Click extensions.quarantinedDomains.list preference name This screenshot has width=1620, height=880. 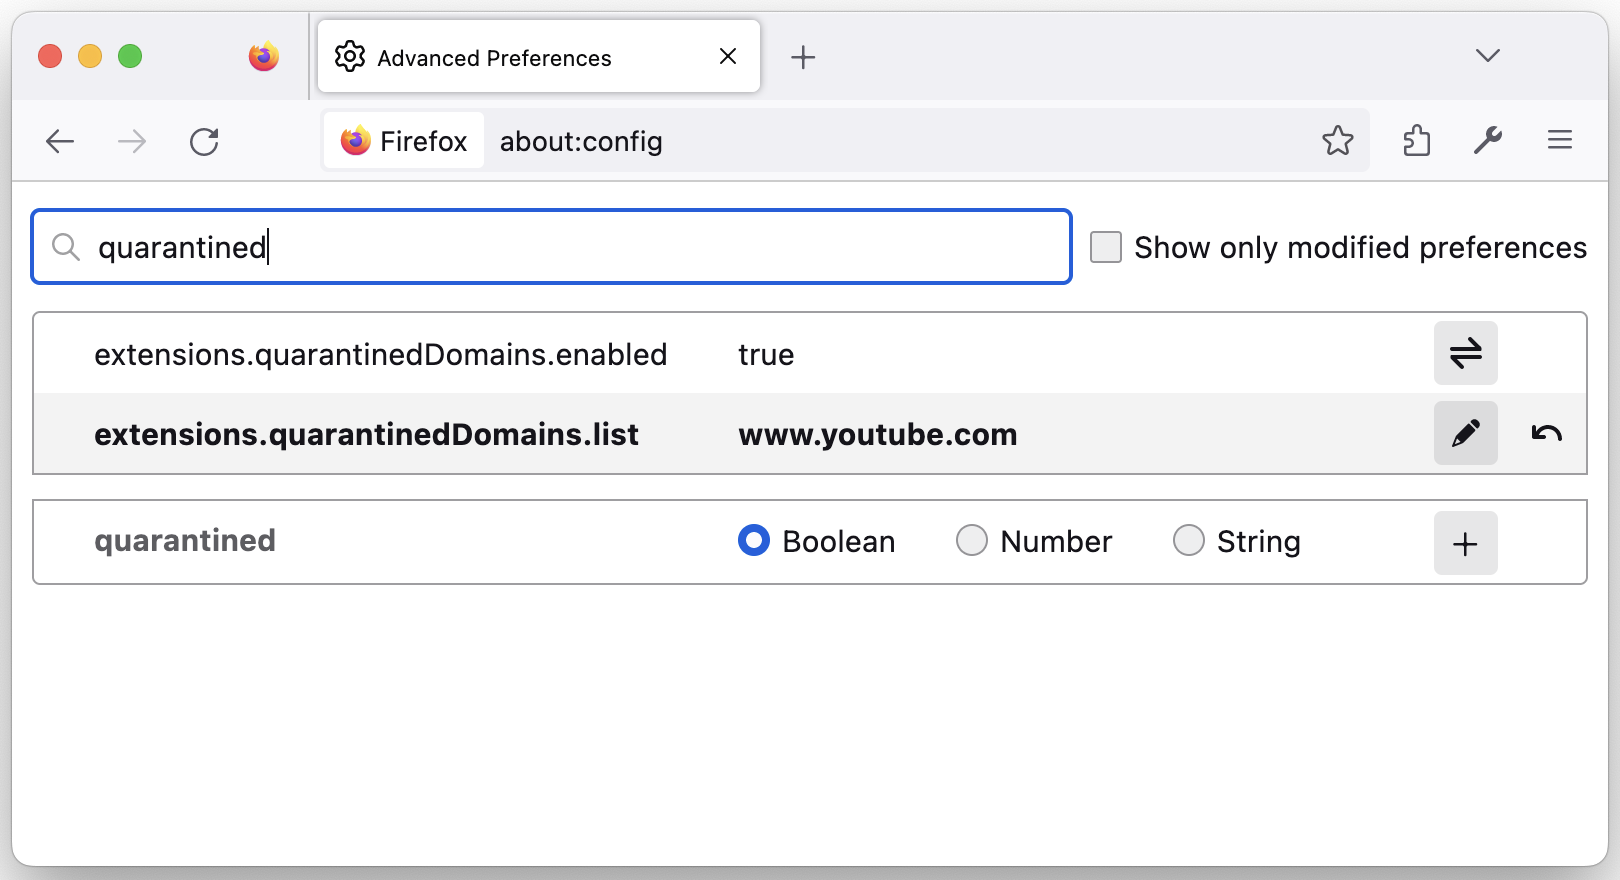tap(366, 435)
